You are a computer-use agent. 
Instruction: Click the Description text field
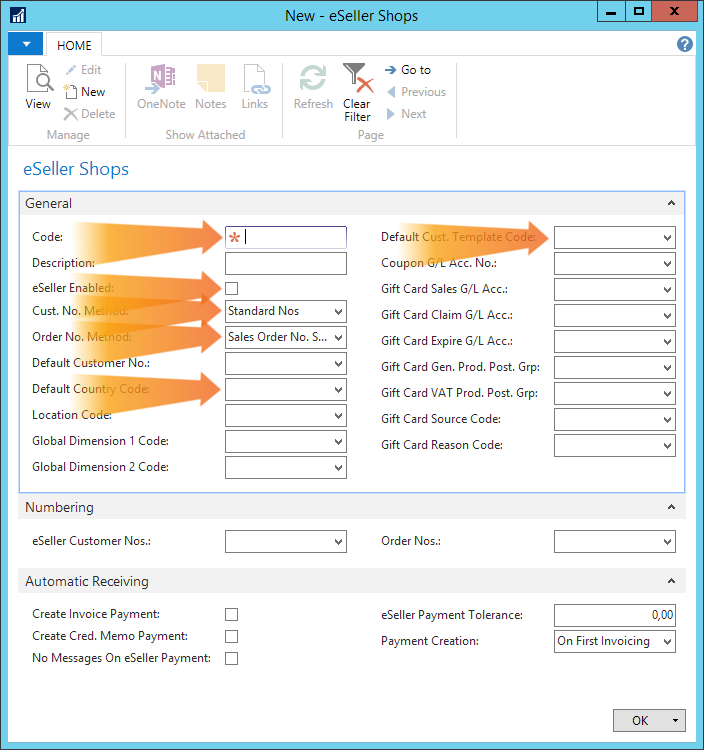(x=286, y=264)
